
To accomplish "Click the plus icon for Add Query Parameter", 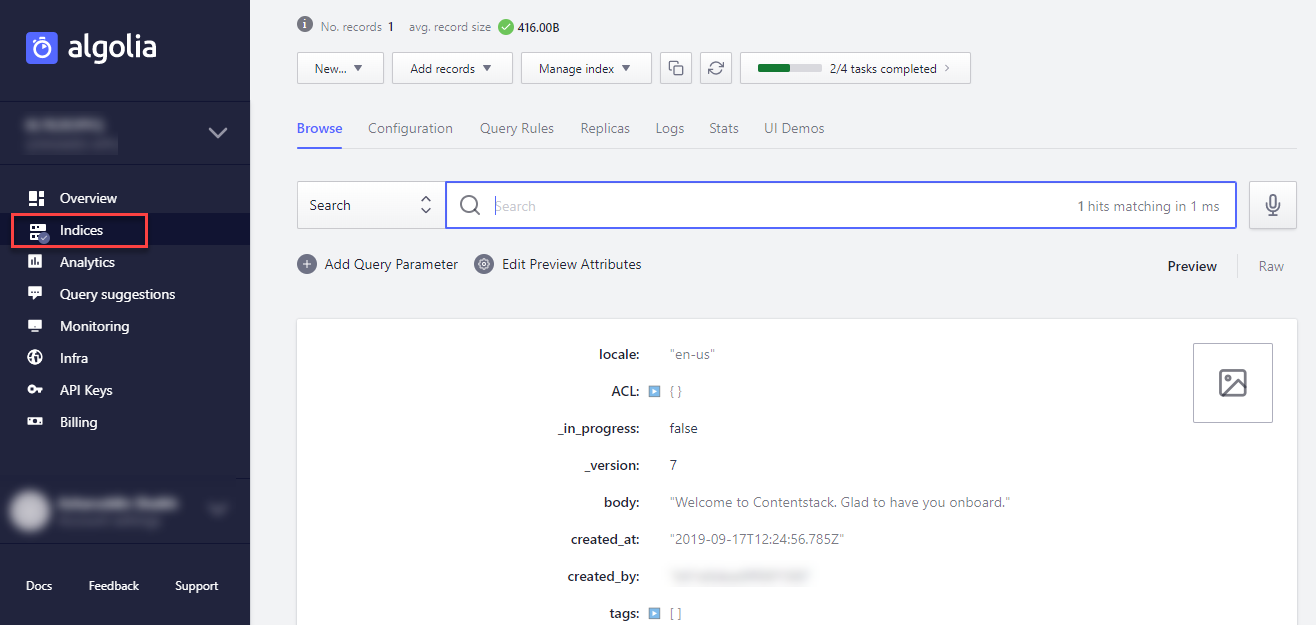I will click(x=307, y=265).
